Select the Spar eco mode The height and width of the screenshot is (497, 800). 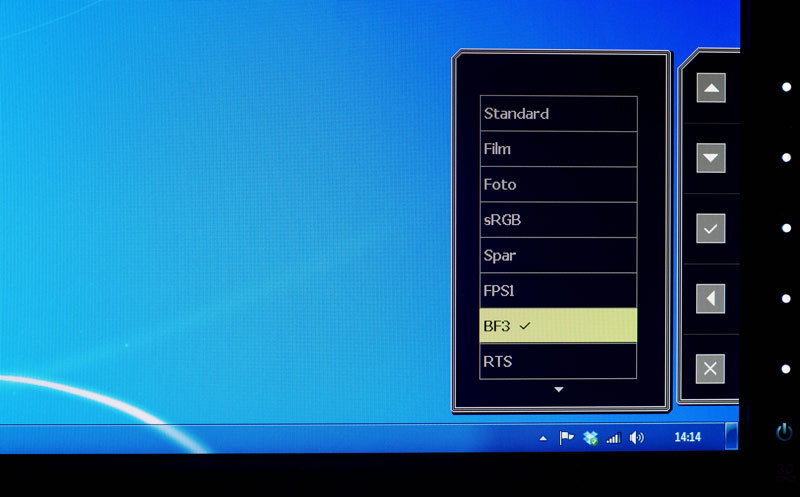558,255
